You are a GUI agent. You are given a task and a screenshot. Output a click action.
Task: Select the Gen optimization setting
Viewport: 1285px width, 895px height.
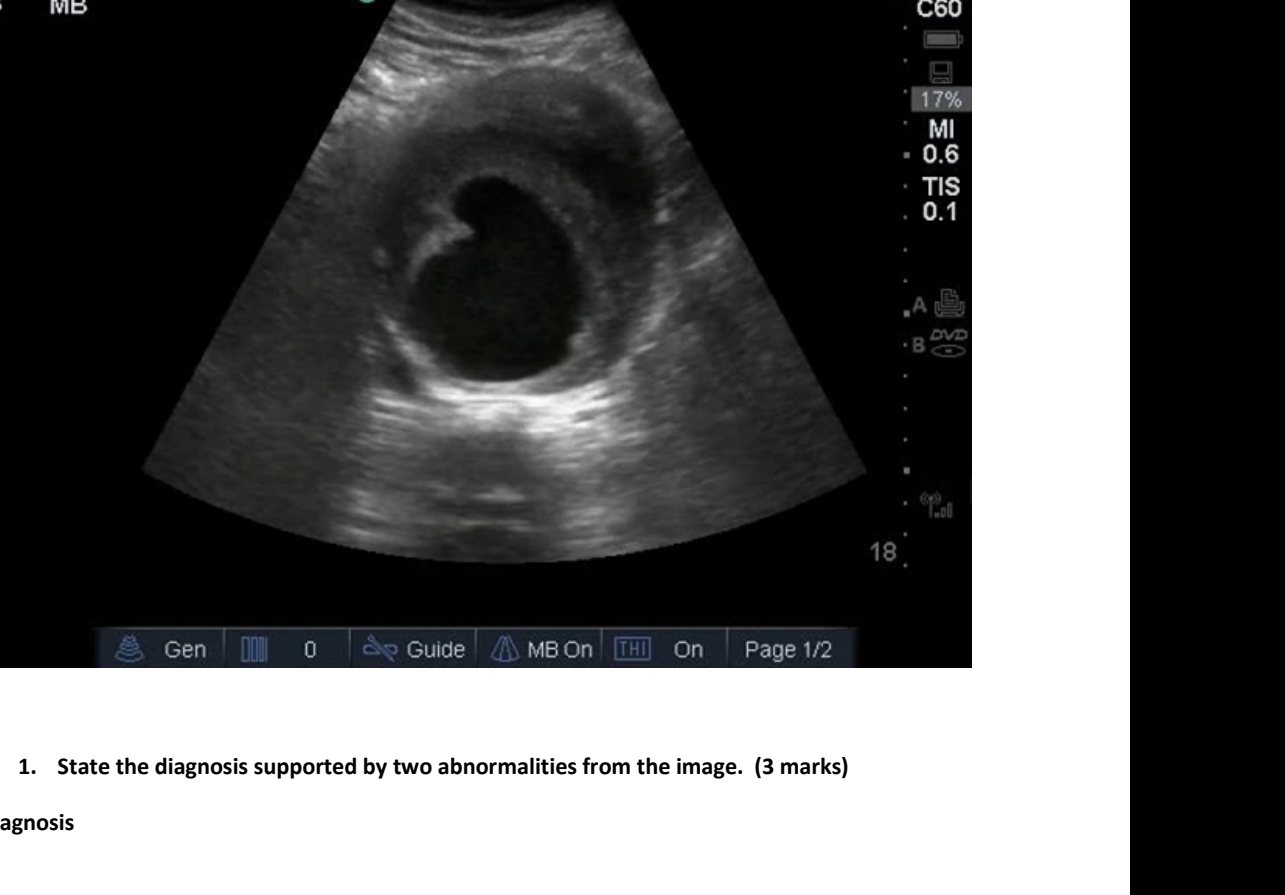click(162, 648)
